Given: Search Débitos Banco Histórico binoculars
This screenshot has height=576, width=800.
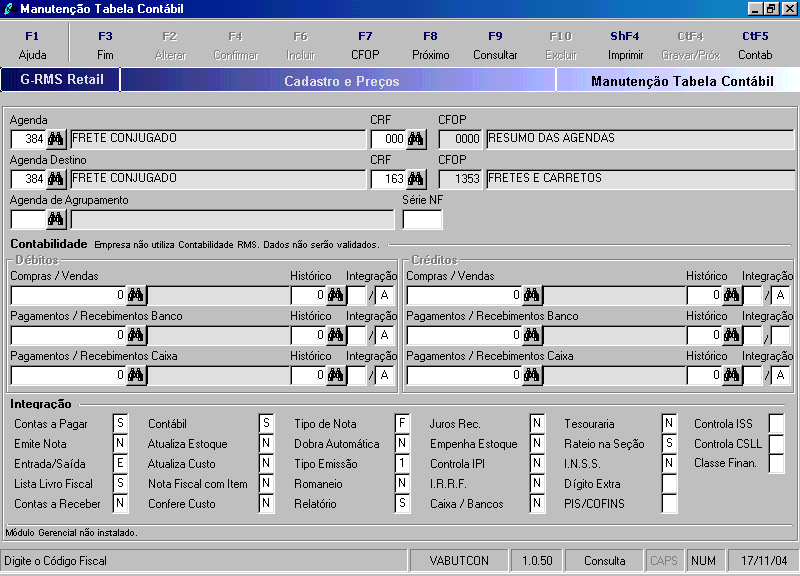Looking at the screenshot, I should pos(335,335).
